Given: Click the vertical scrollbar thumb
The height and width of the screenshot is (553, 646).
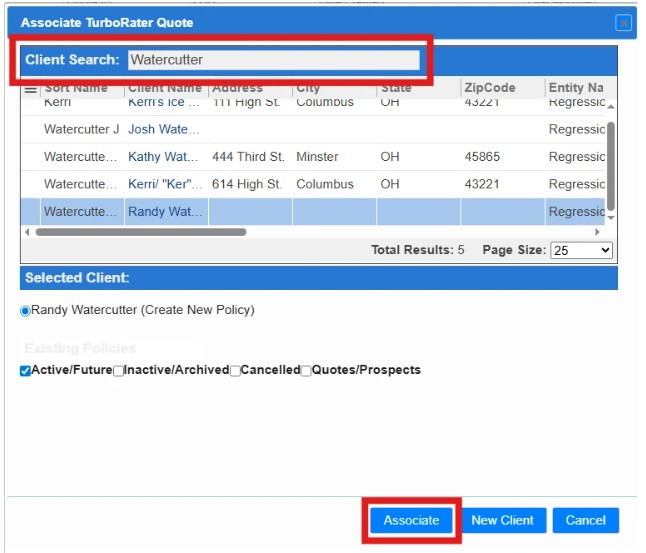Looking at the screenshot, I should coord(611,166).
